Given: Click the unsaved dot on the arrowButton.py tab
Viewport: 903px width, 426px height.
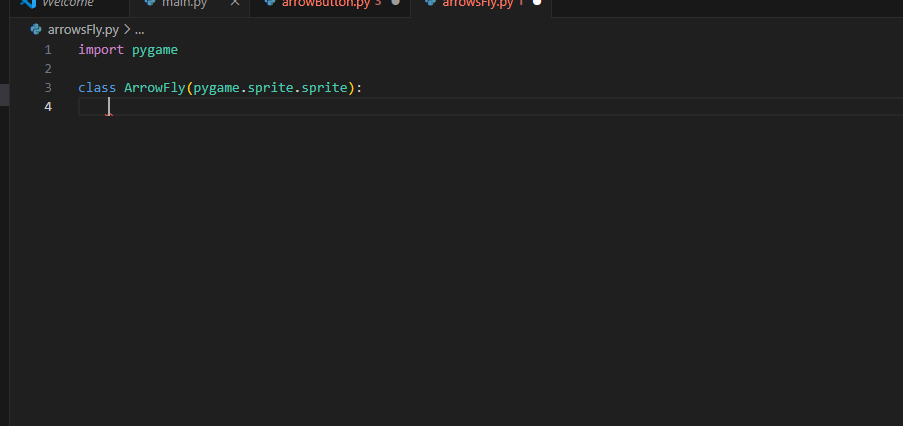Looking at the screenshot, I should (x=397, y=3).
